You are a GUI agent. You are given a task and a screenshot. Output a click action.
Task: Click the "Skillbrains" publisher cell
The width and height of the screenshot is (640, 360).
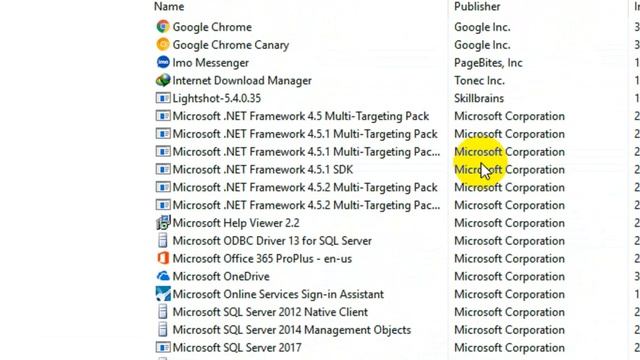point(479,98)
